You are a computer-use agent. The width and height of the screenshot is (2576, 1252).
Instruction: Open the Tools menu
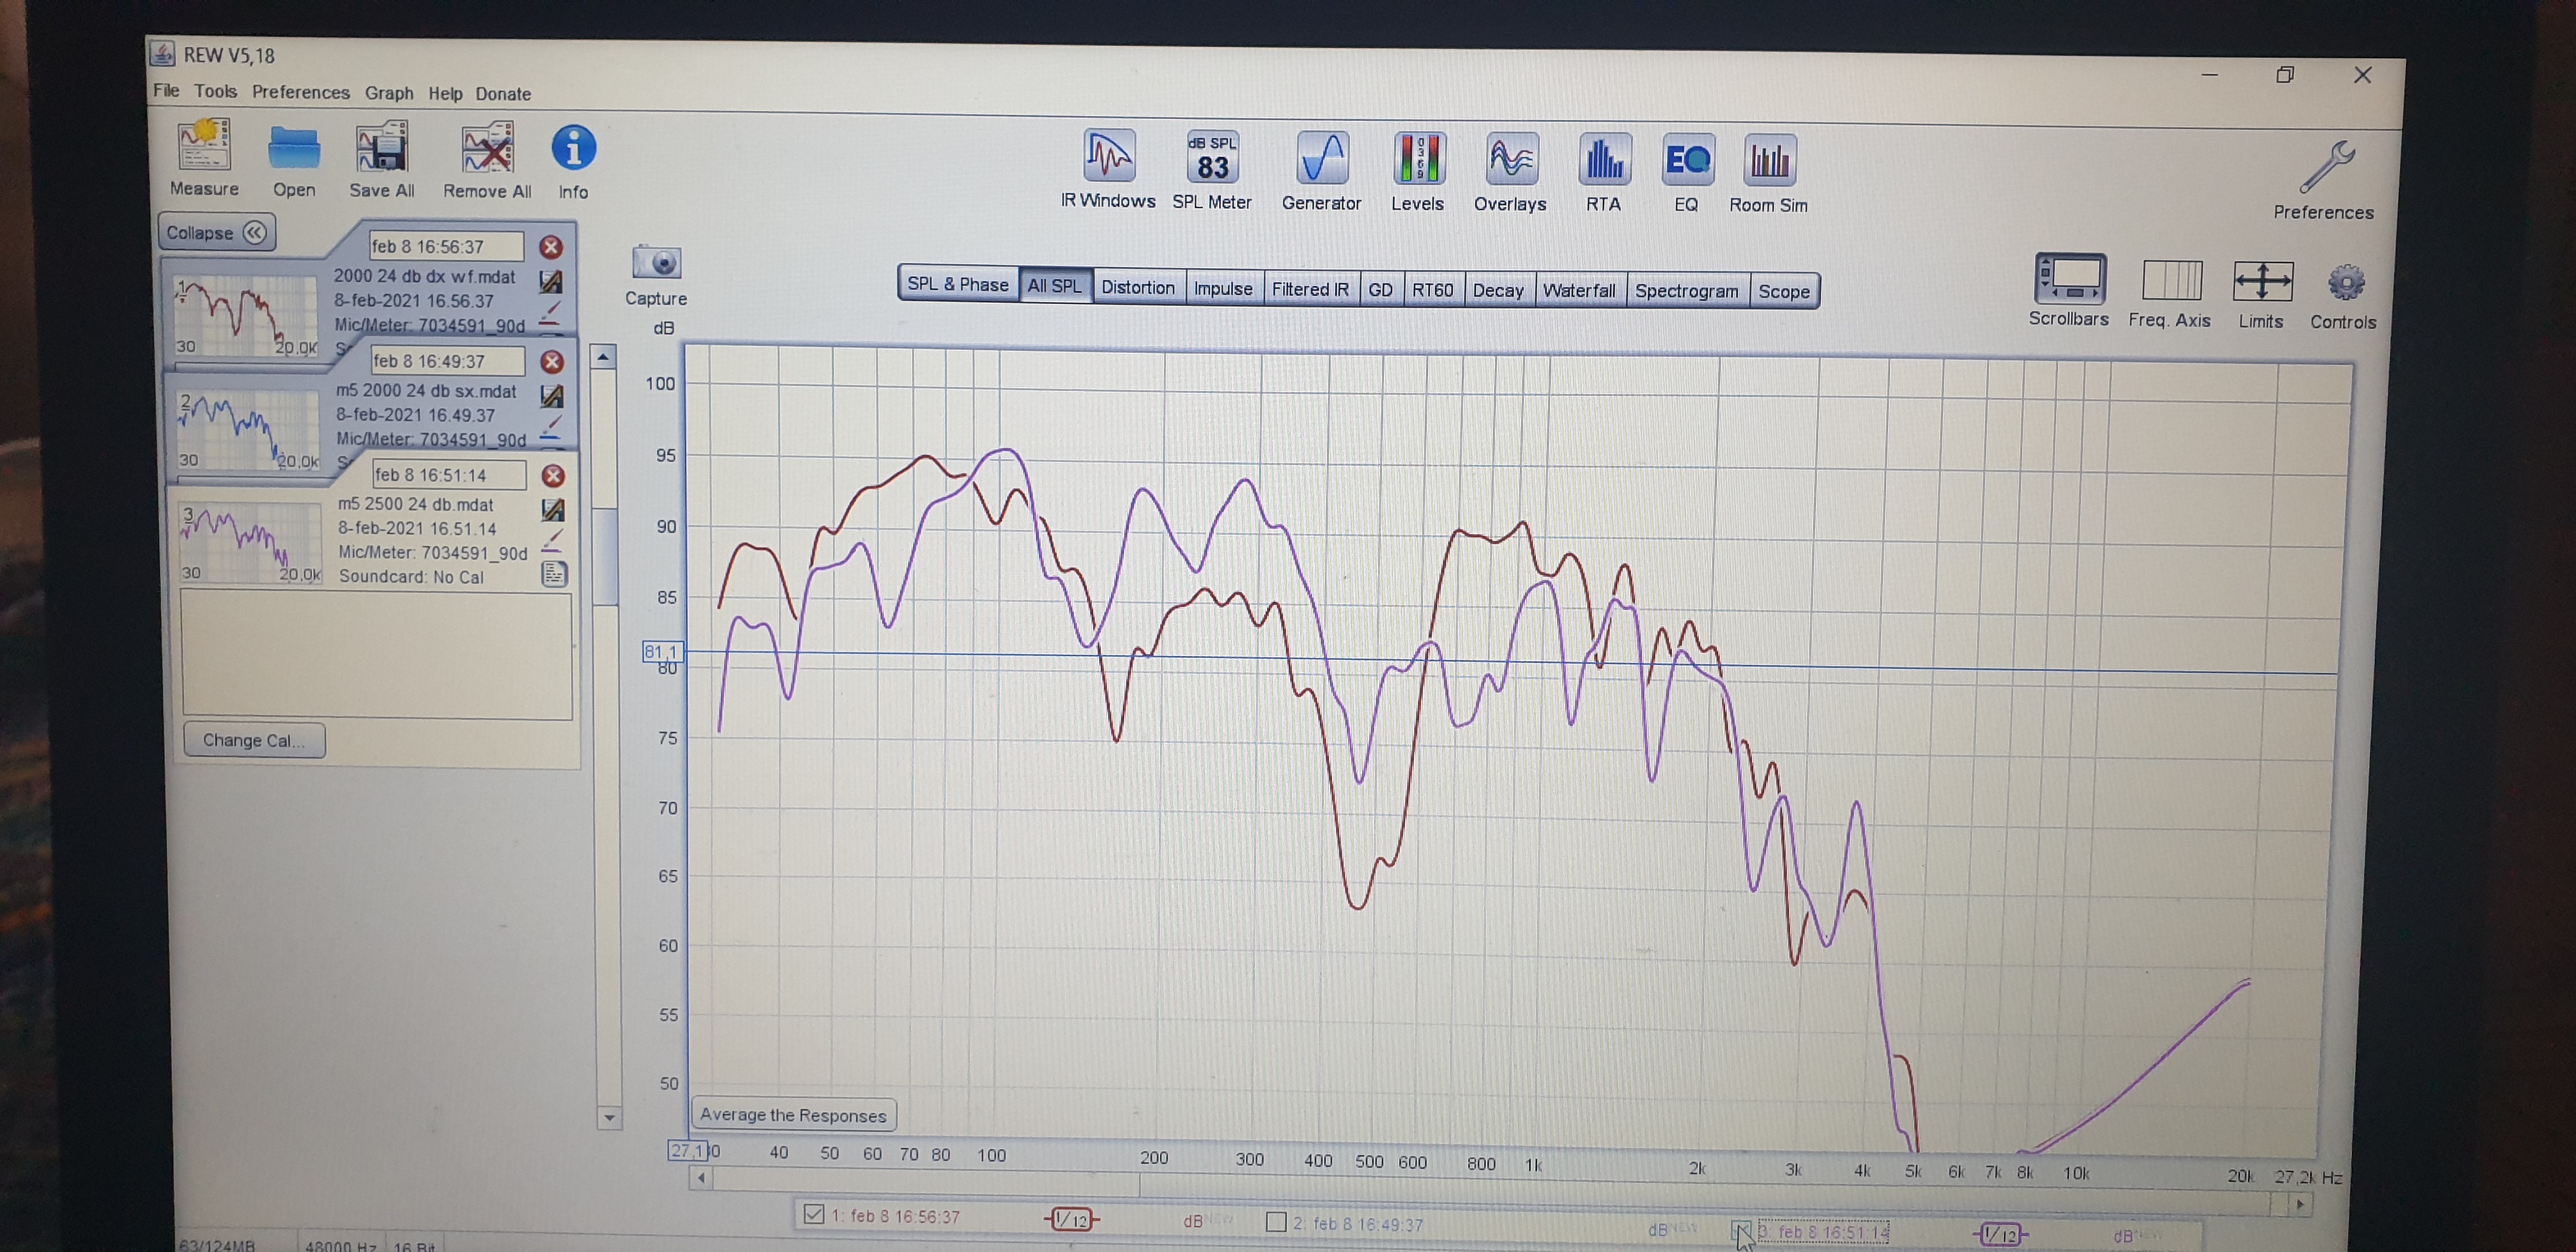click(x=216, y=92)
